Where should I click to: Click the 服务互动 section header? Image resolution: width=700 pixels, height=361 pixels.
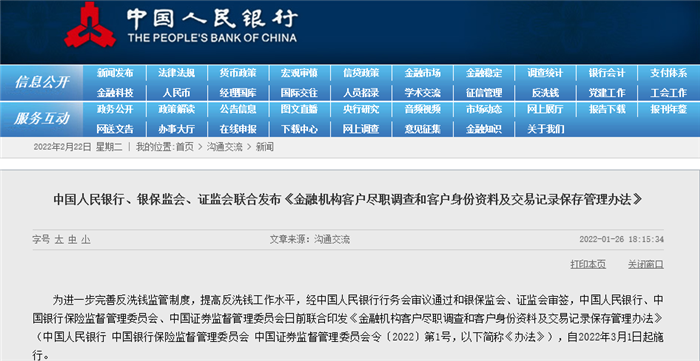pos(42,119)
